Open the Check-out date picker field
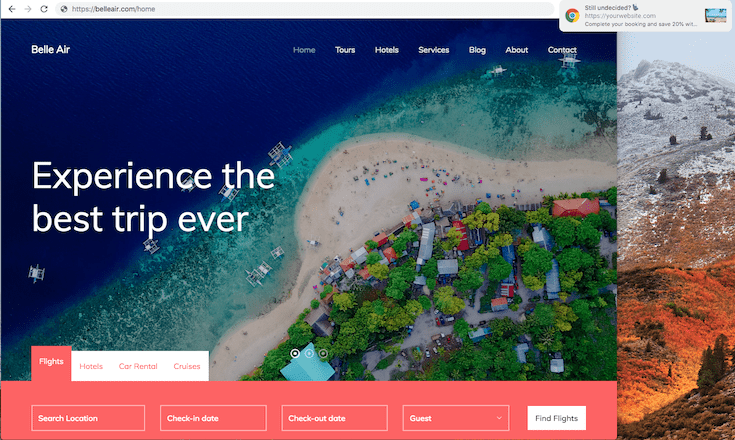 335,418
